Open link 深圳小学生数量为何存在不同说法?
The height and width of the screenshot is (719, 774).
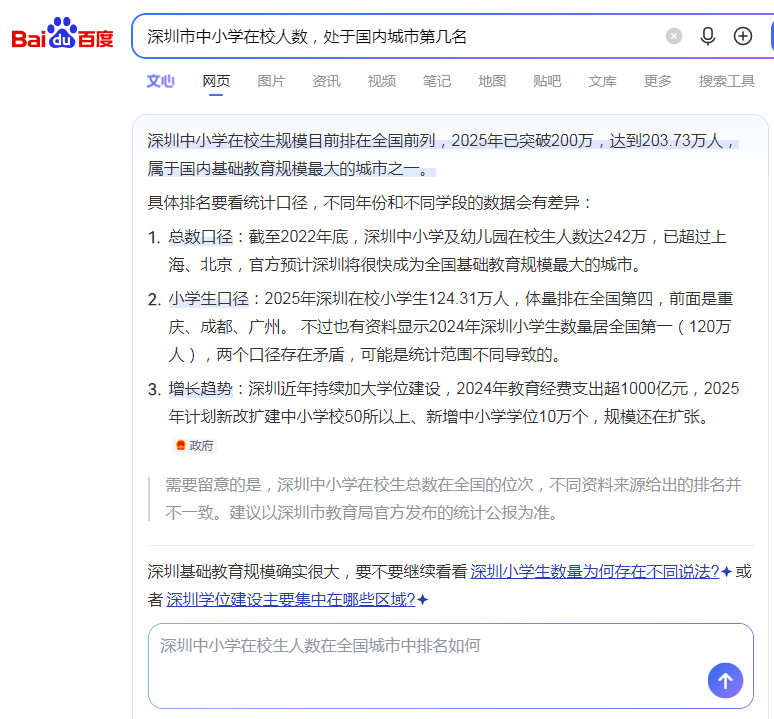(595, 571)
